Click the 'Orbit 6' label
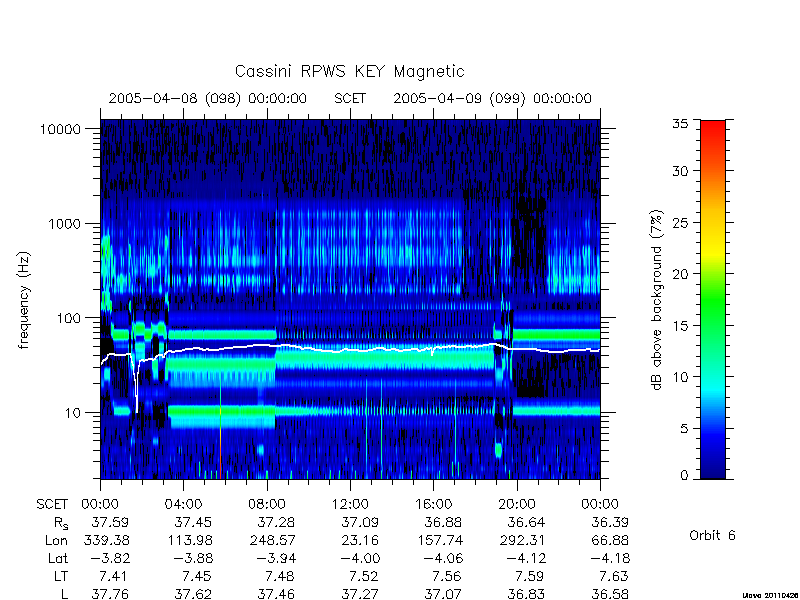The height and width of the screenshot is (600, 800). 712,535
